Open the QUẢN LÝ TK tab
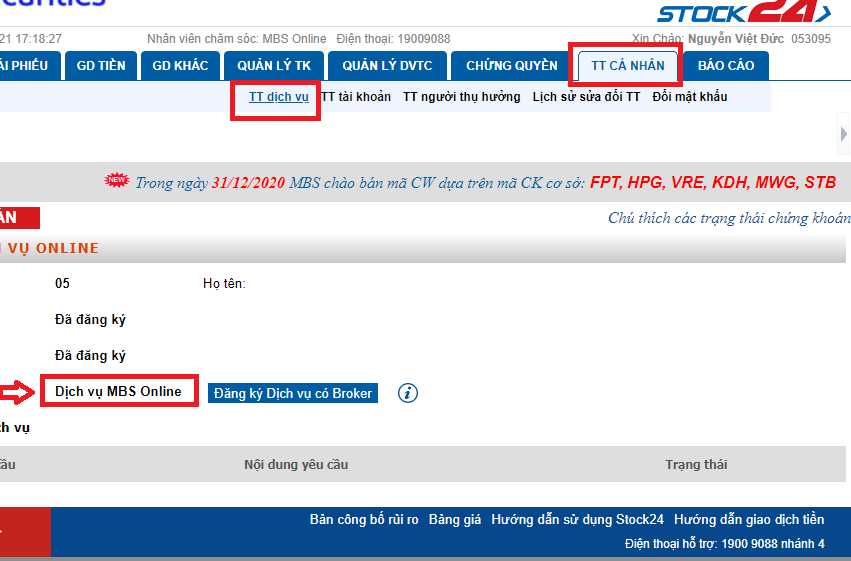851x561 pixels. point(274,66)
